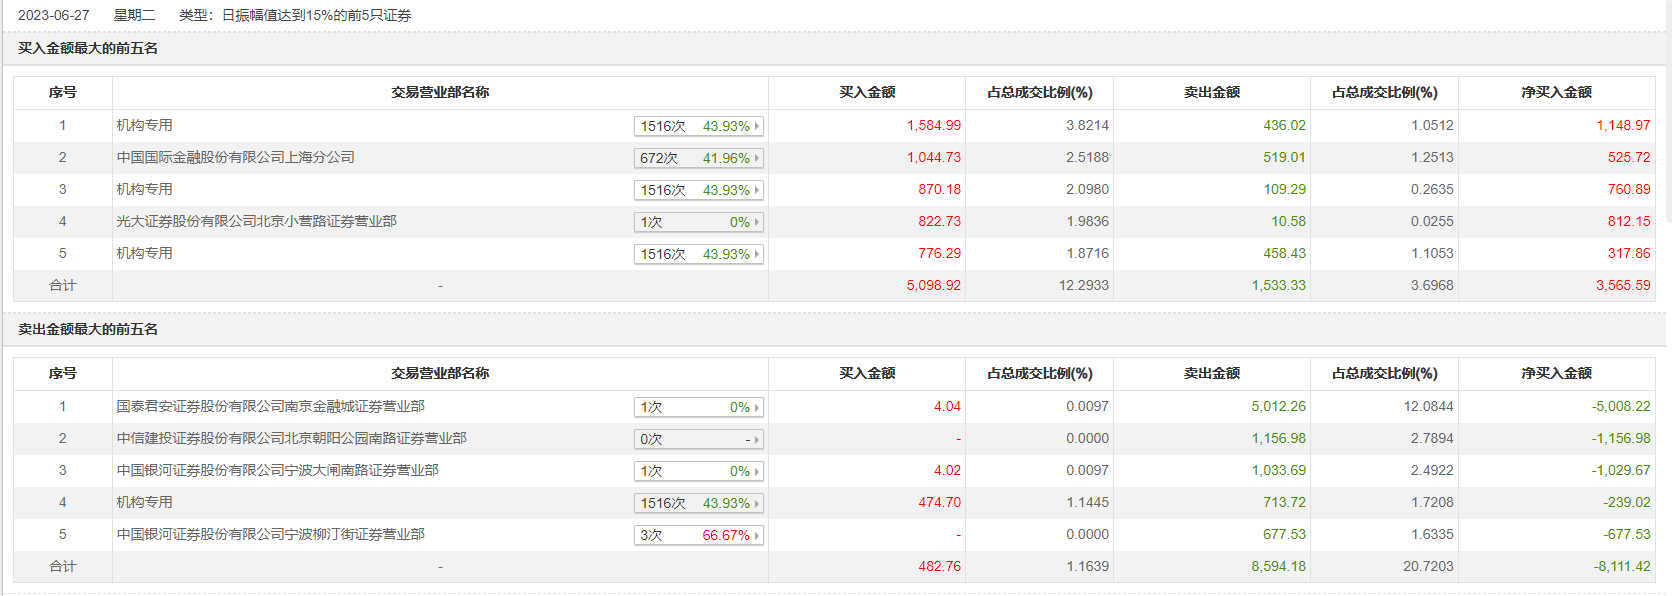Open 中国国际金融股份有限公司上海分公司 link
The height and width of the screenshot is (596, 1672).
click(235, 157)
